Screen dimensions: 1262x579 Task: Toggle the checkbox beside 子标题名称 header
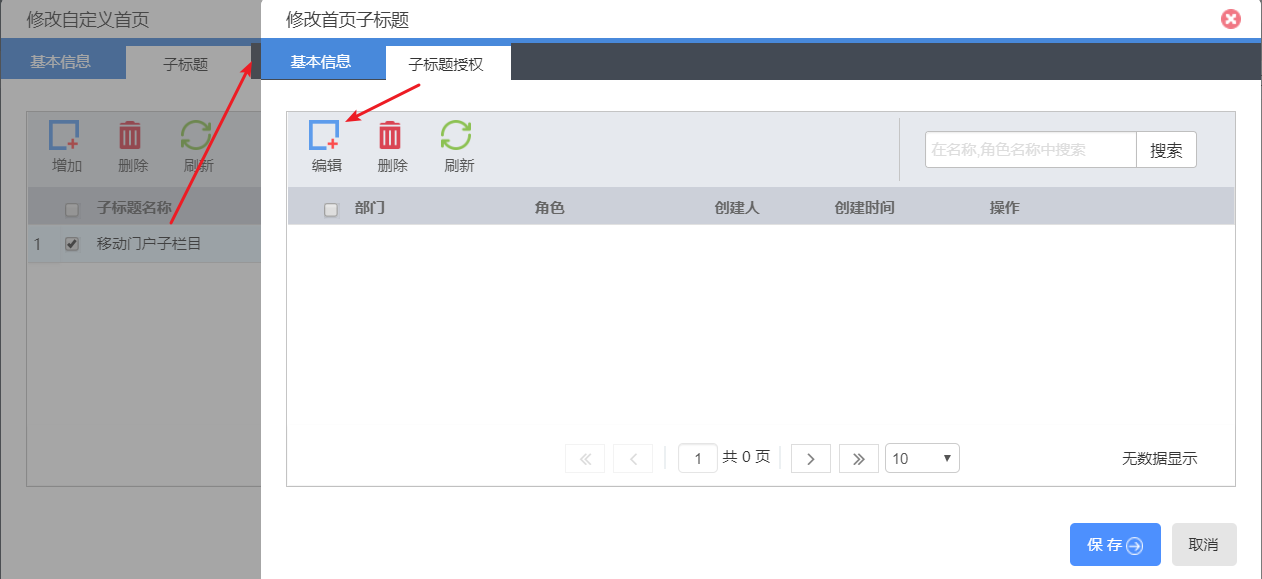[72, 209]
